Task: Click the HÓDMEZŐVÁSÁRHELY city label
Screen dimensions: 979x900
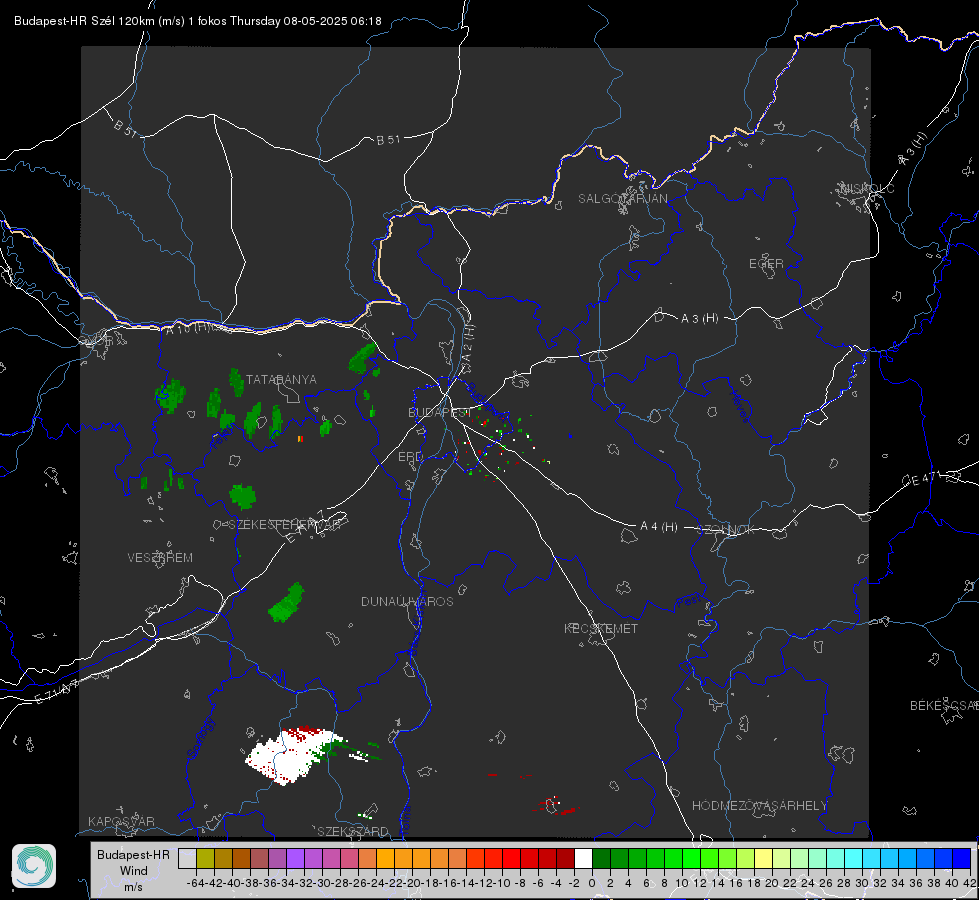Action: click(759, 806)
